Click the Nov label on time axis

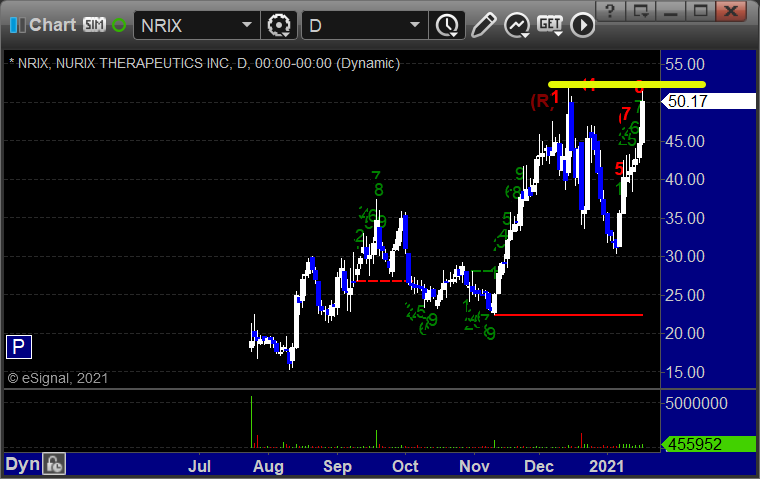pos(474,466)
